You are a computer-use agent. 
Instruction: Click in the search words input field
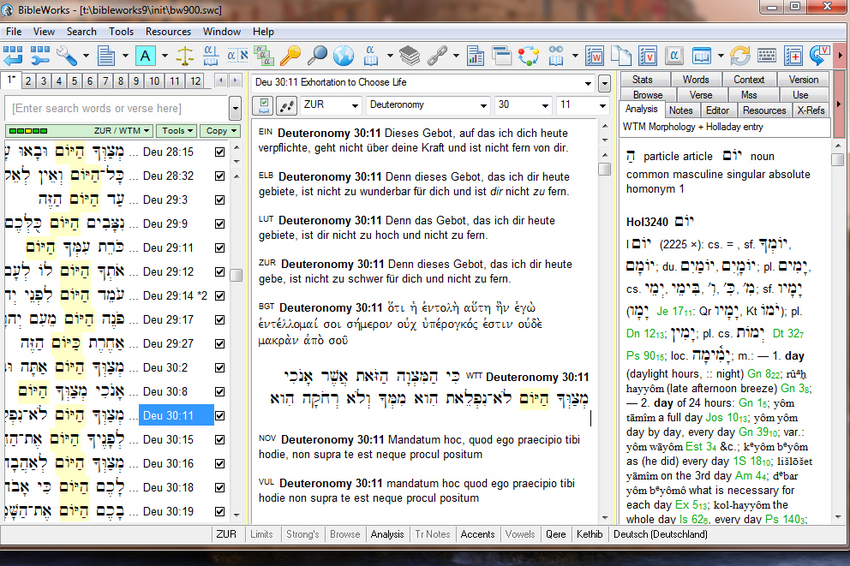[x=117, y=108]
